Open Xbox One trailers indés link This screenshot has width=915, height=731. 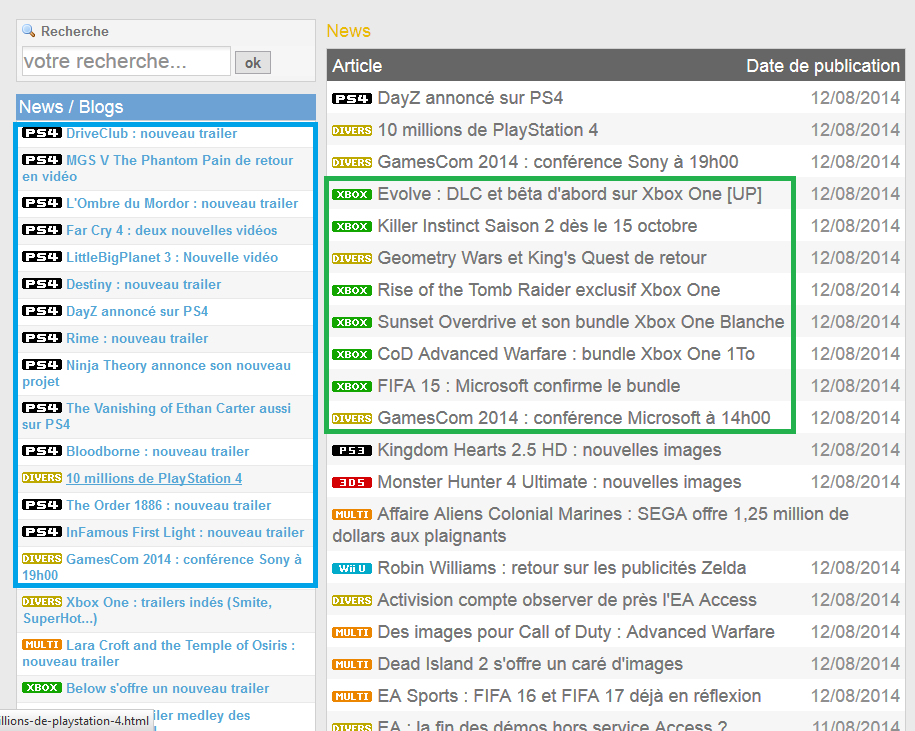click(147, 610)
